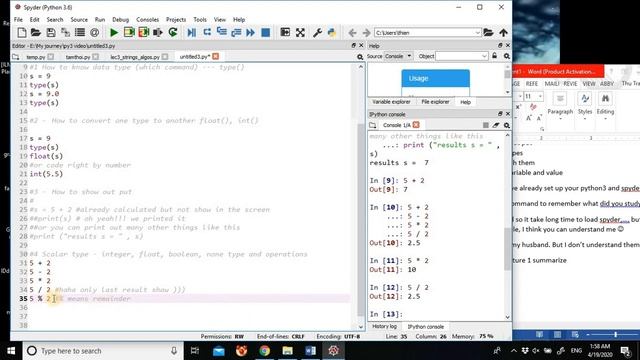Browse editor tabs icon left of temp.py

pyautogui.click(x=16, y=57)
